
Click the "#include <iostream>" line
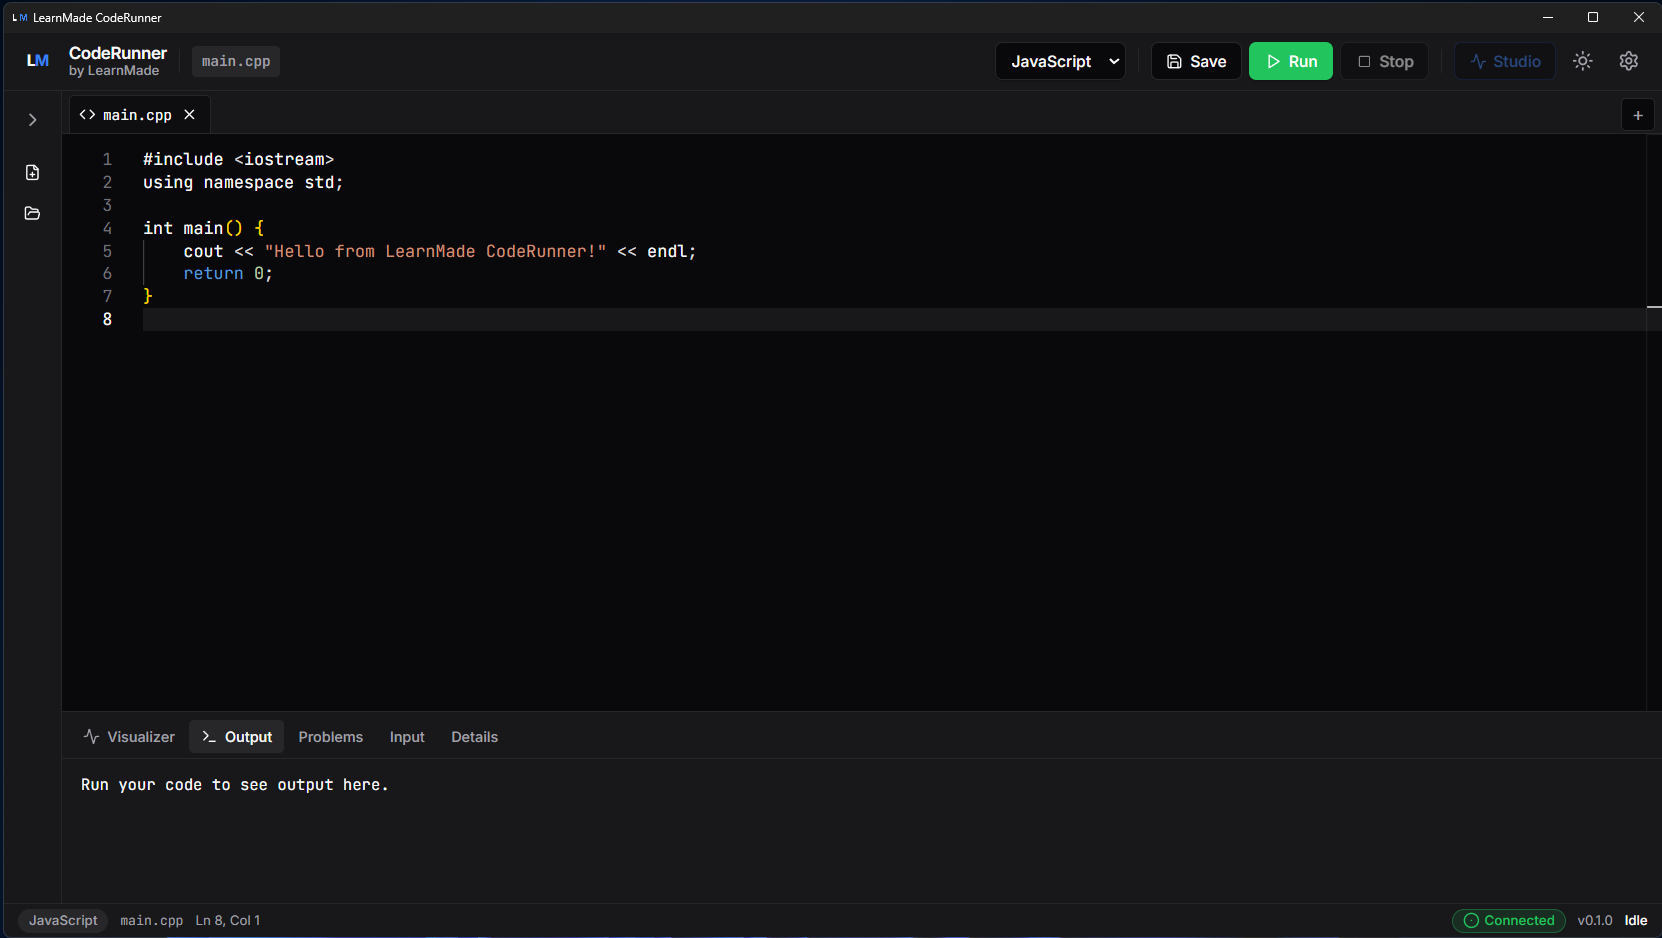coord(238,160)
